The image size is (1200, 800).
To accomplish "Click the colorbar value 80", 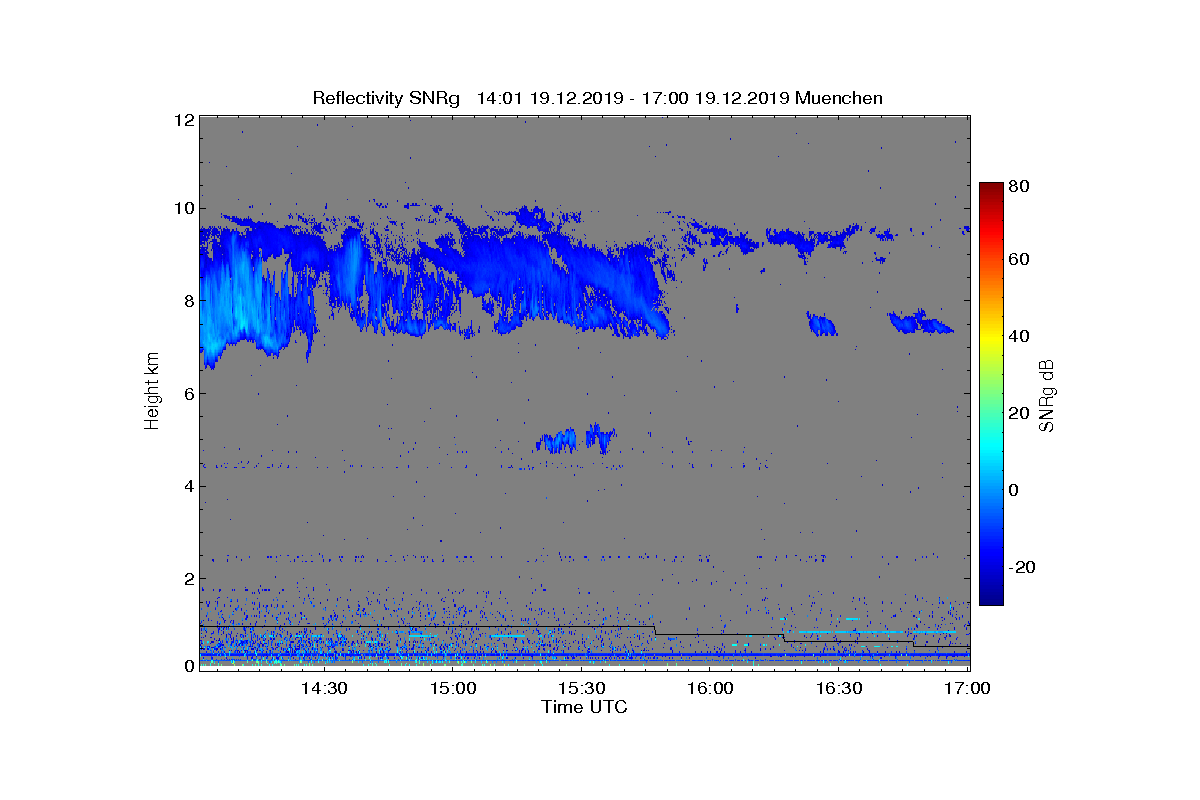I will 1020,186.
